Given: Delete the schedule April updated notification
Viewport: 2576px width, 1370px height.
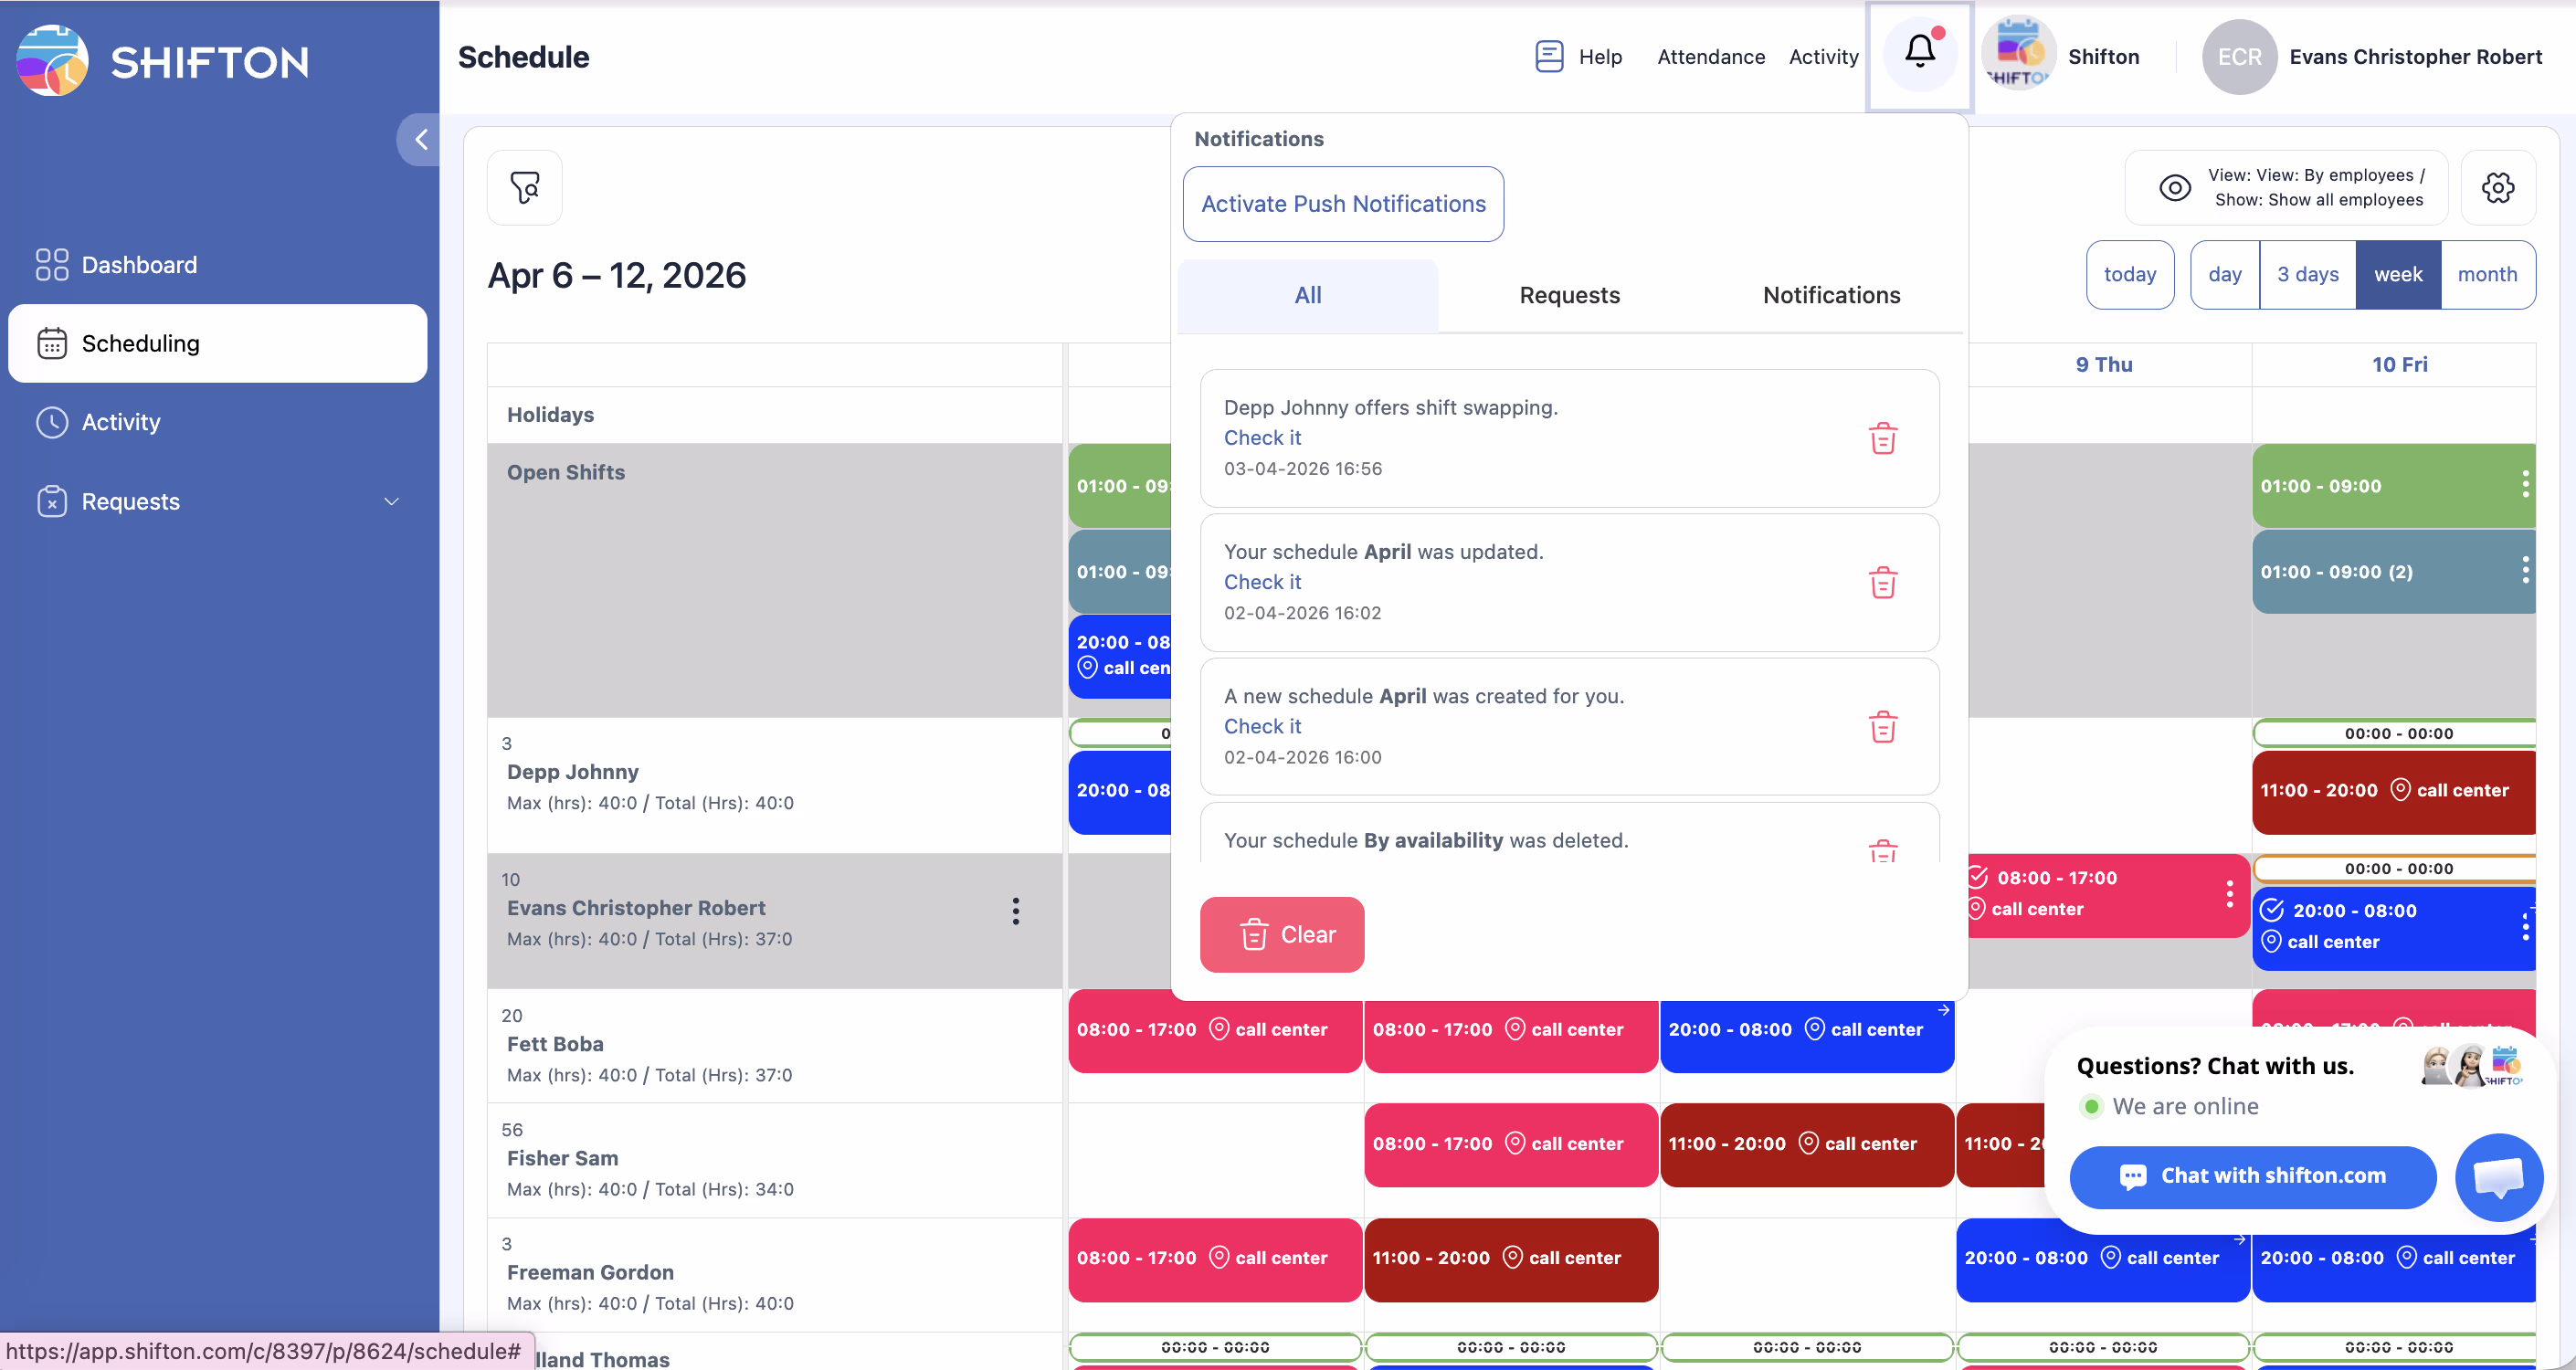Looking at the screenshot, I should (x=1882, y=582).
